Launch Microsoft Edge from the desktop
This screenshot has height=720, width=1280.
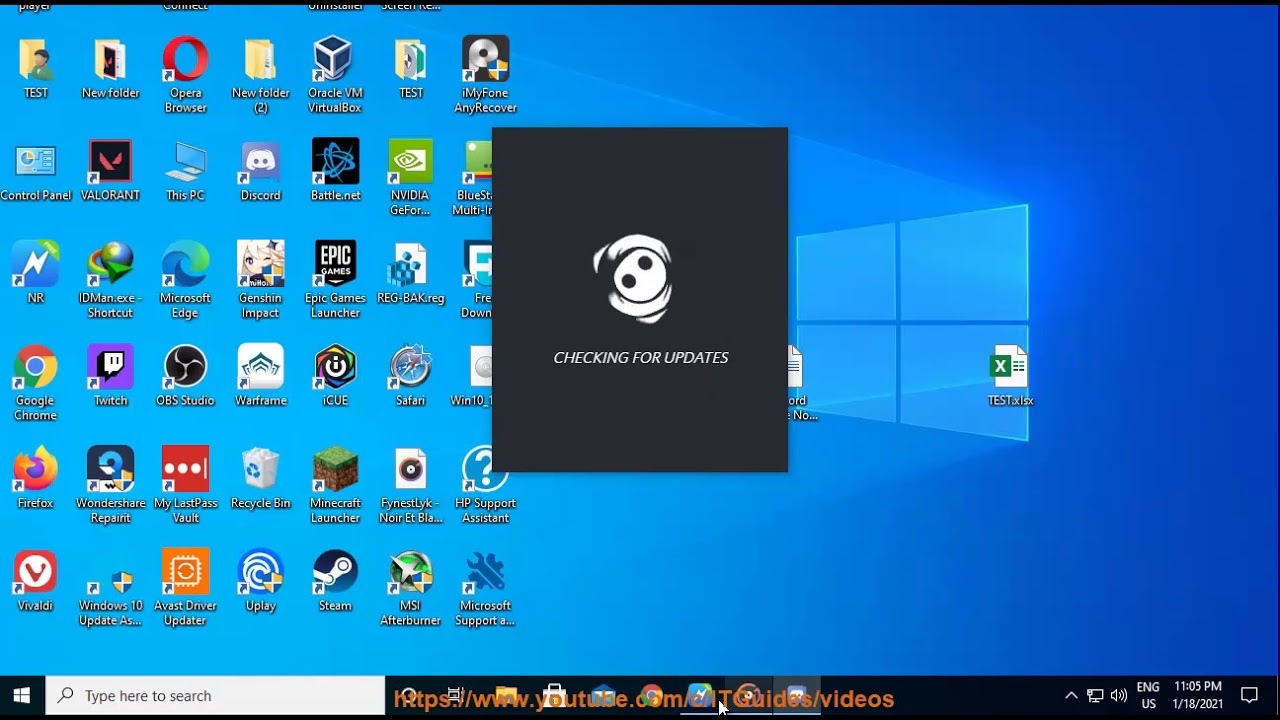(185, 280)
